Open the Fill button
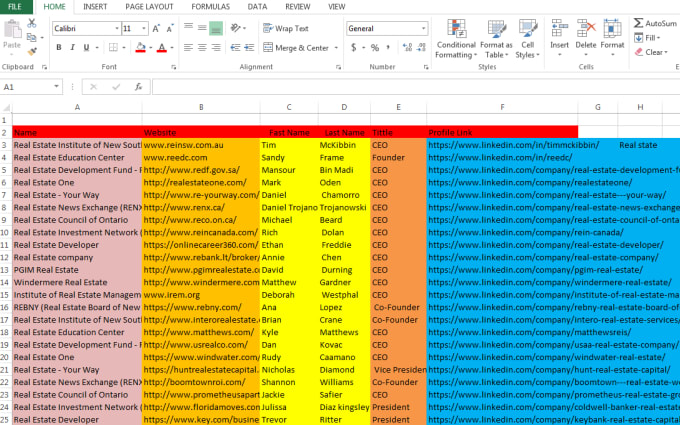 (647, 38)
